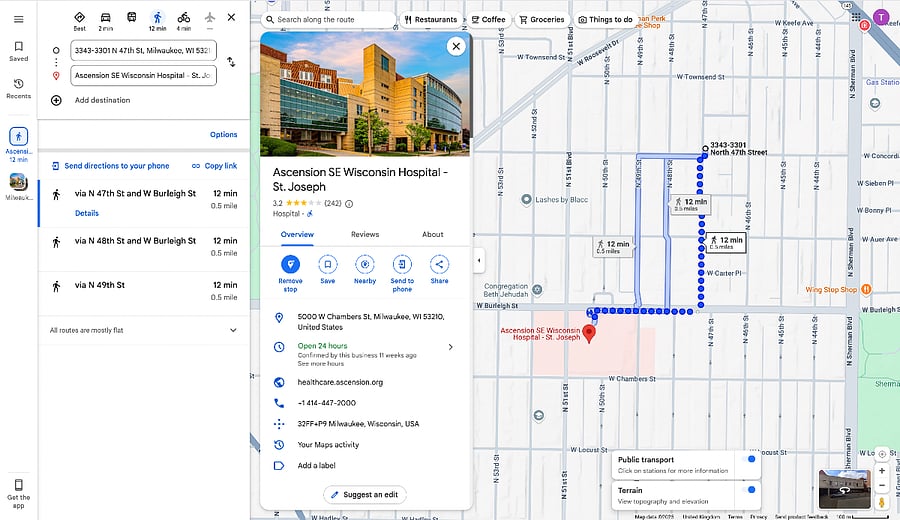Viewport: 900px width, 520px height.
Task: Switch to driving mode
Action: tap(106, 21)
